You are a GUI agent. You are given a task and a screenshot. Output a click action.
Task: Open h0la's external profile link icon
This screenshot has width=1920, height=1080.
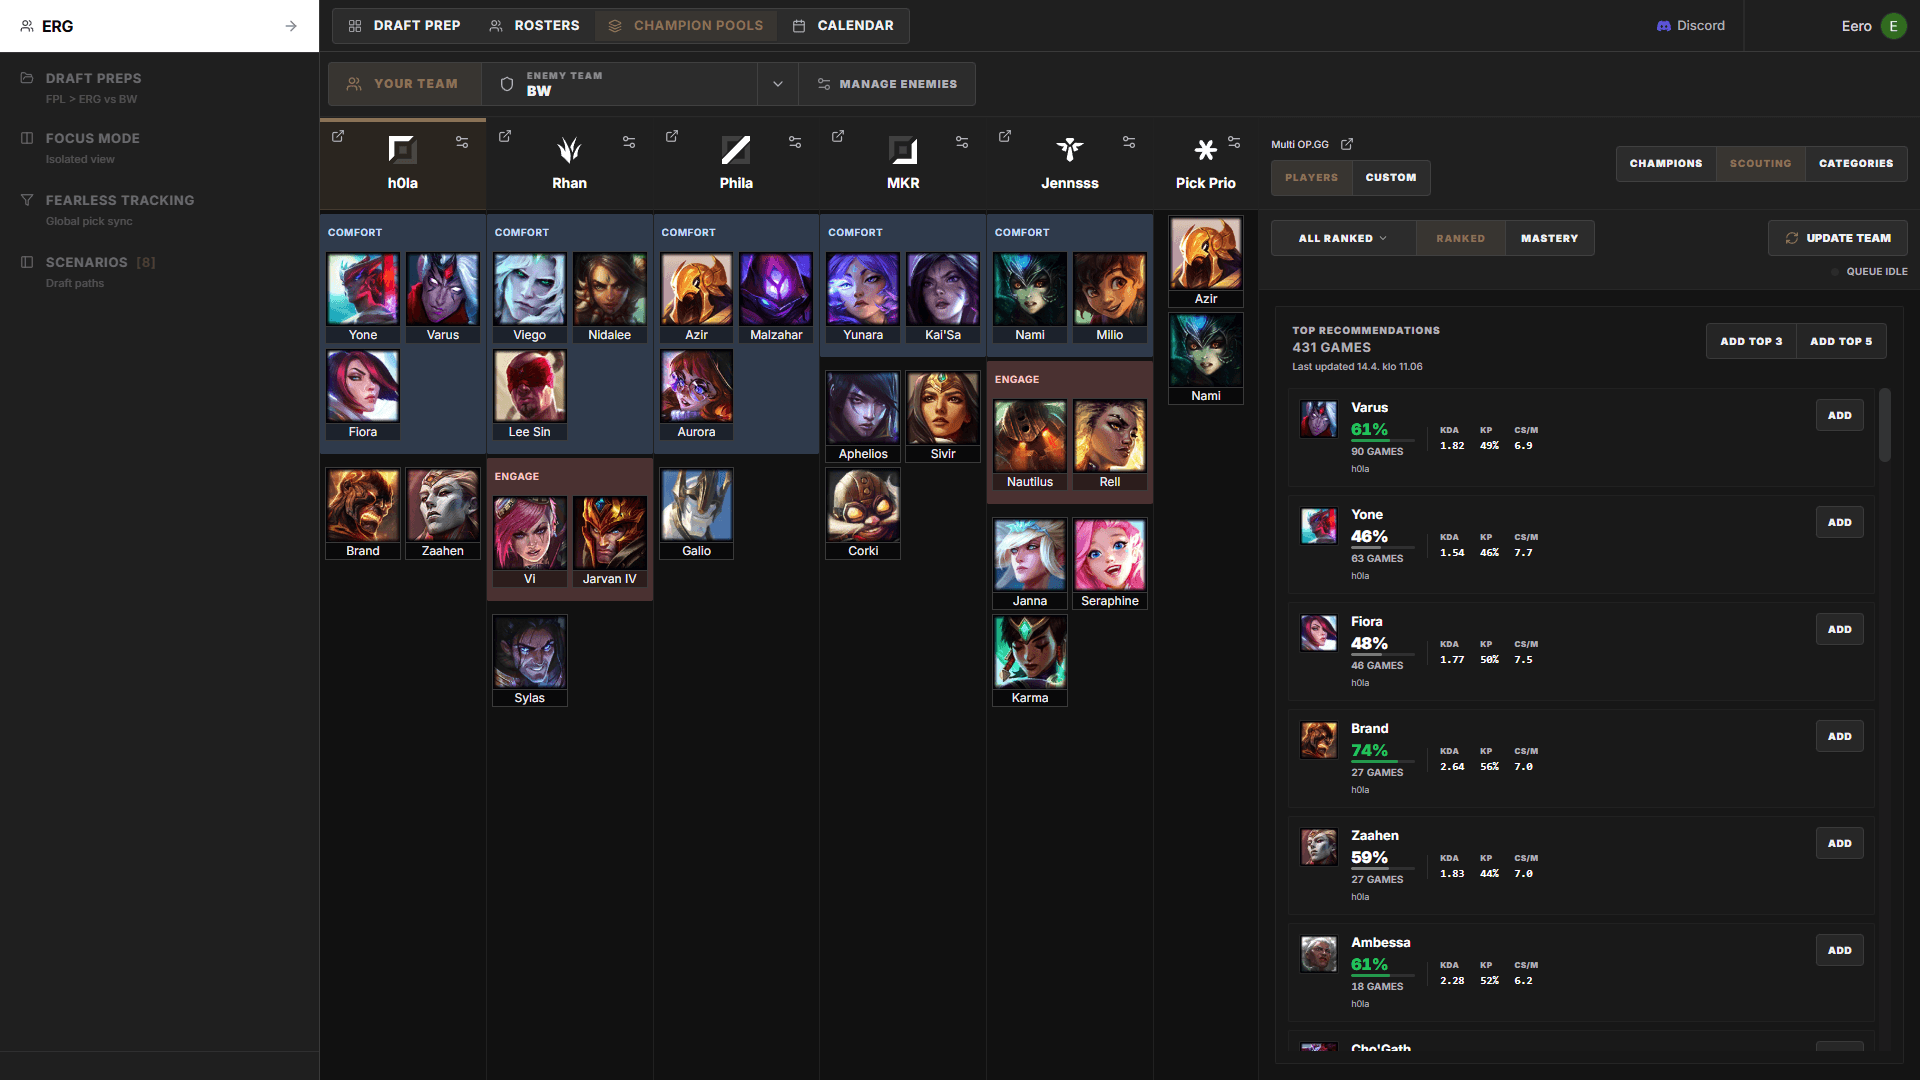pyautogui.click(x=338, y=137)
